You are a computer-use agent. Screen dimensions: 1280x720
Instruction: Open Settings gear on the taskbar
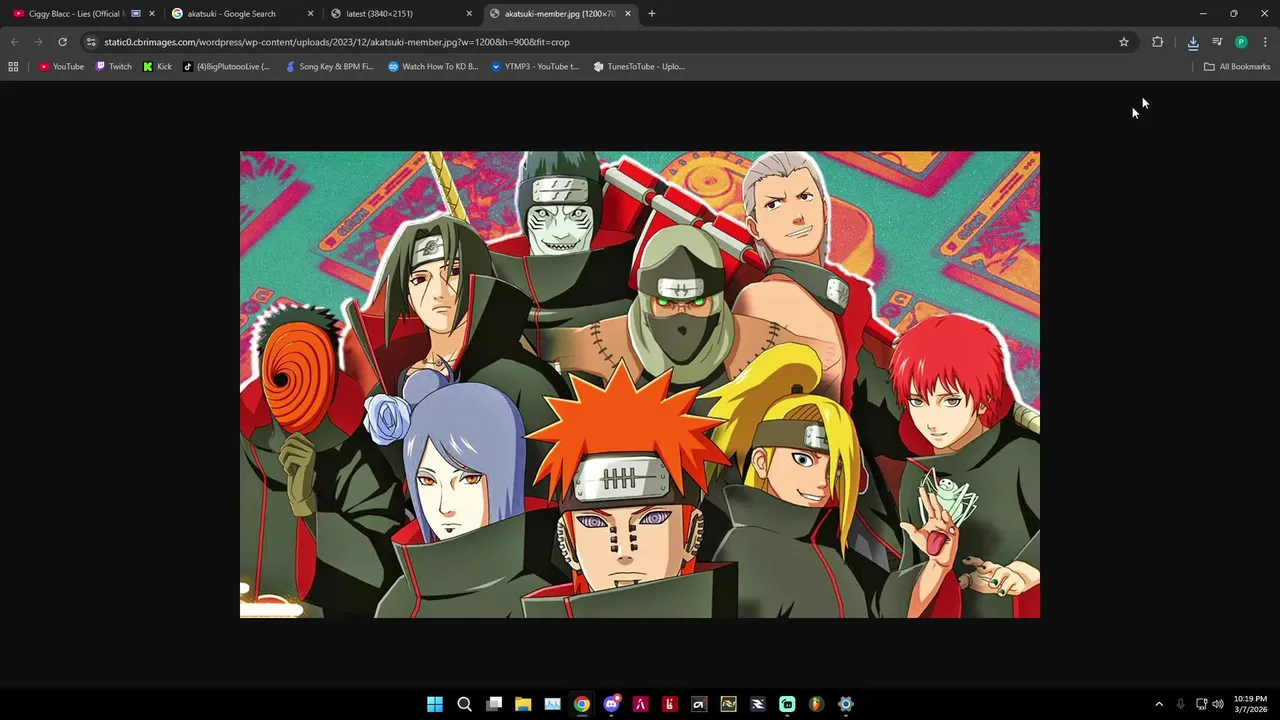coord(846,704)
